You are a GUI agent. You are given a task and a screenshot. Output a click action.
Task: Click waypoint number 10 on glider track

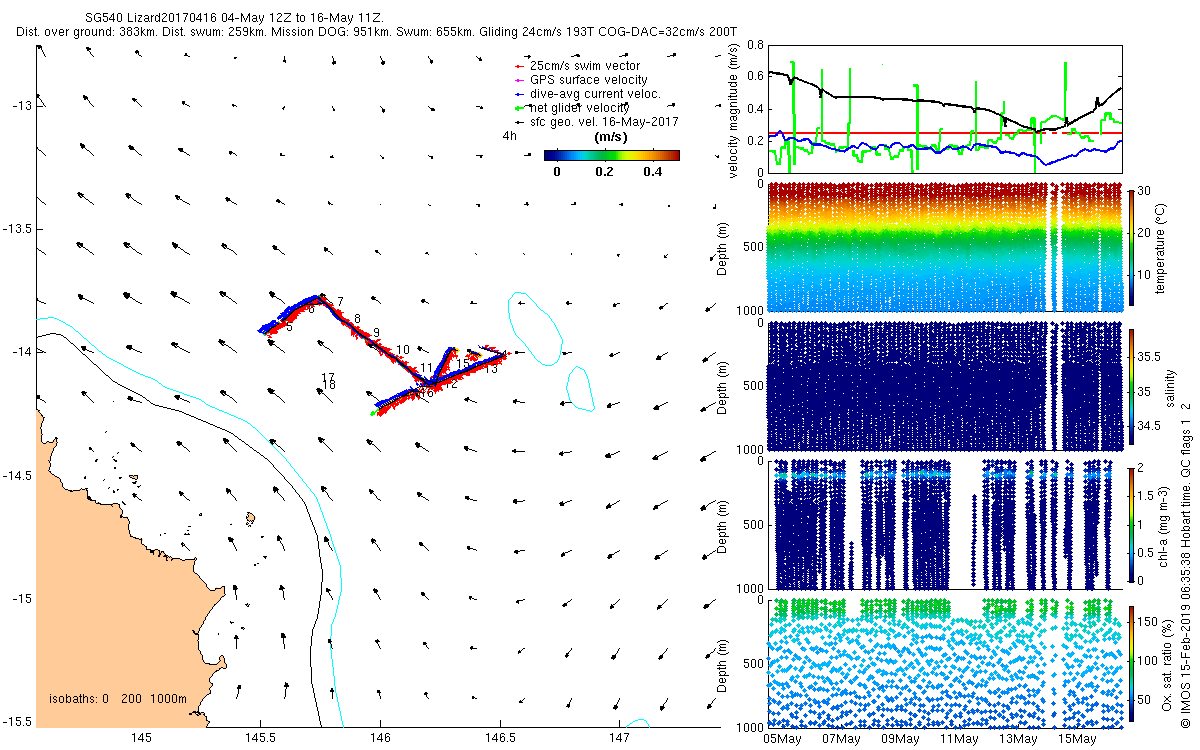click(x=403, y=350)
